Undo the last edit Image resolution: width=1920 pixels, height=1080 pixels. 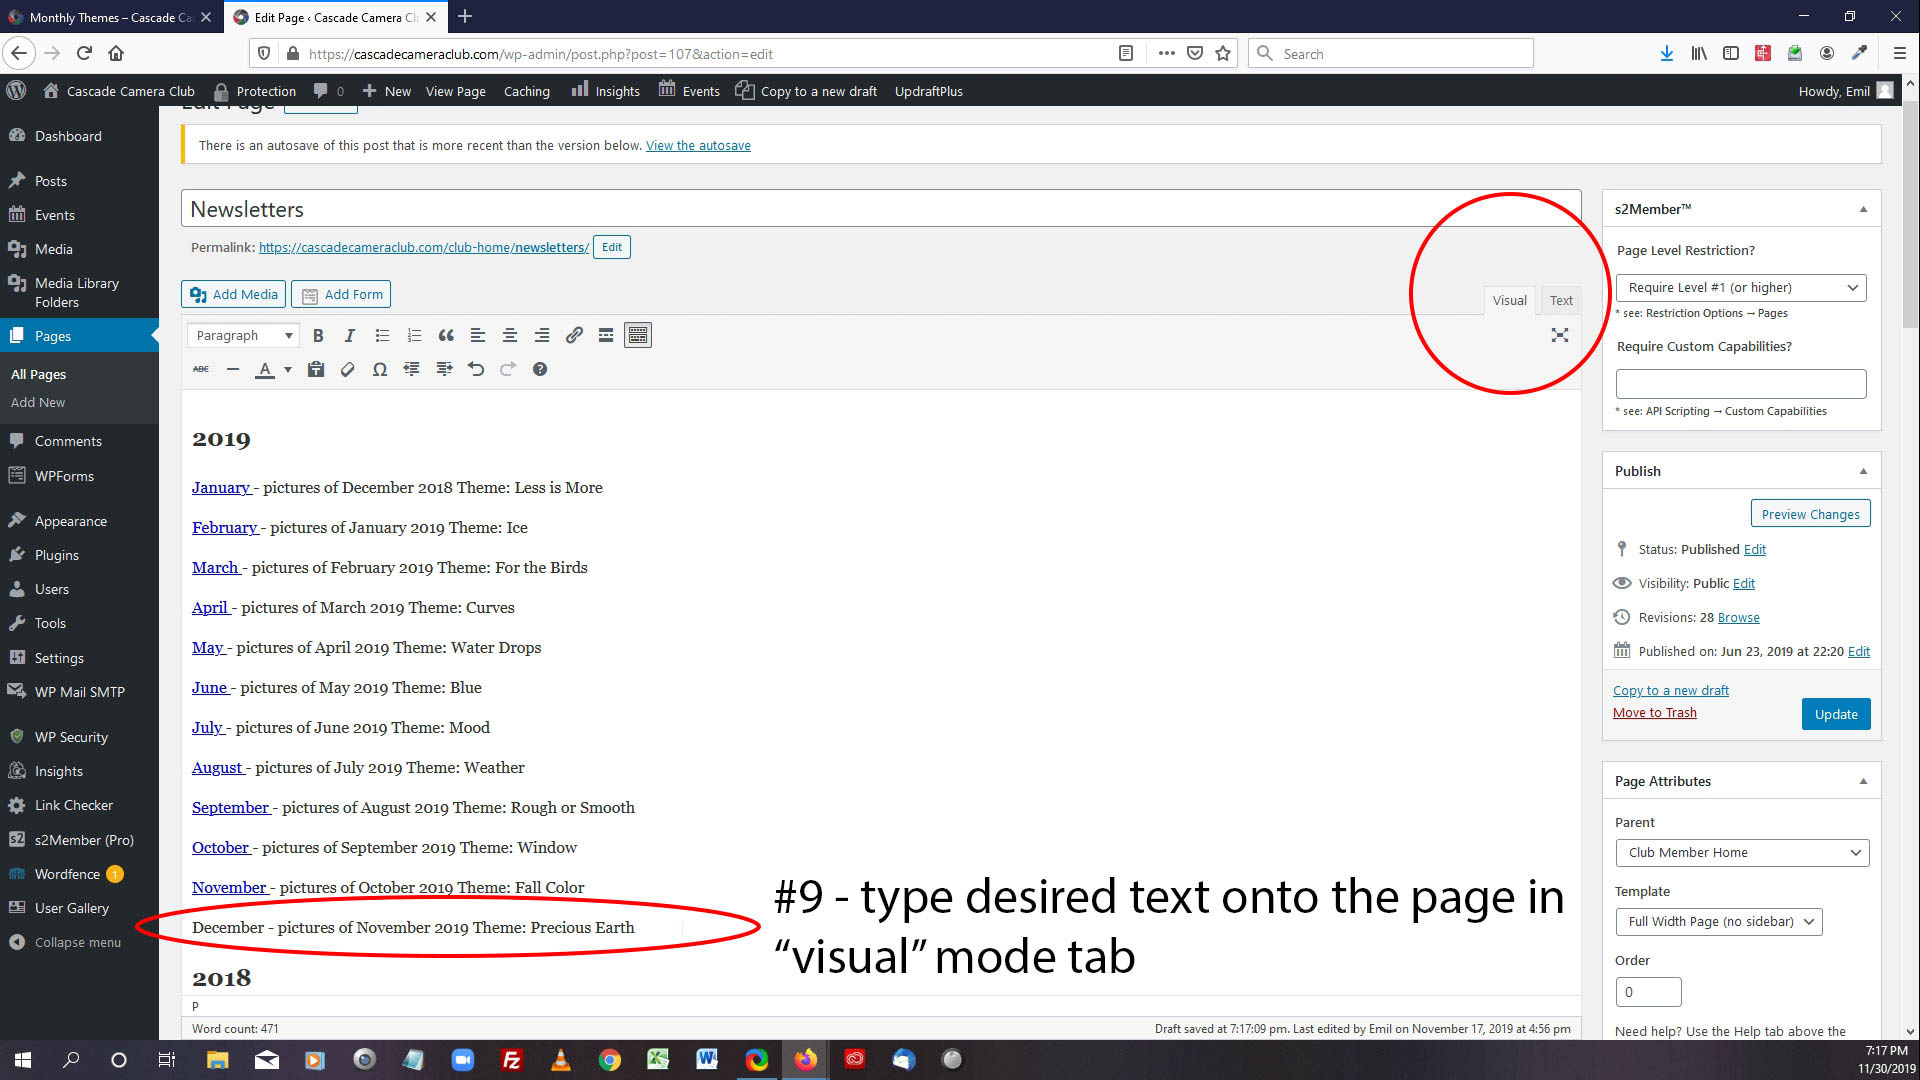tap(476, 370)
